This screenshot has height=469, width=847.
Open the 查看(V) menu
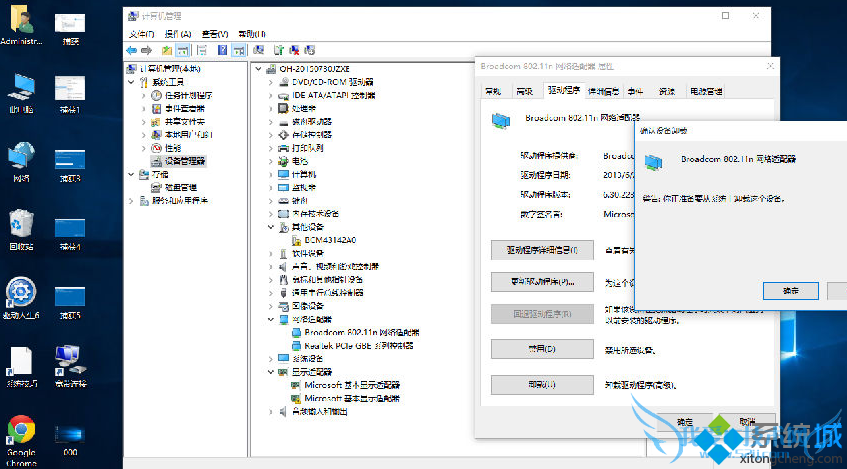tap(213, 33)
